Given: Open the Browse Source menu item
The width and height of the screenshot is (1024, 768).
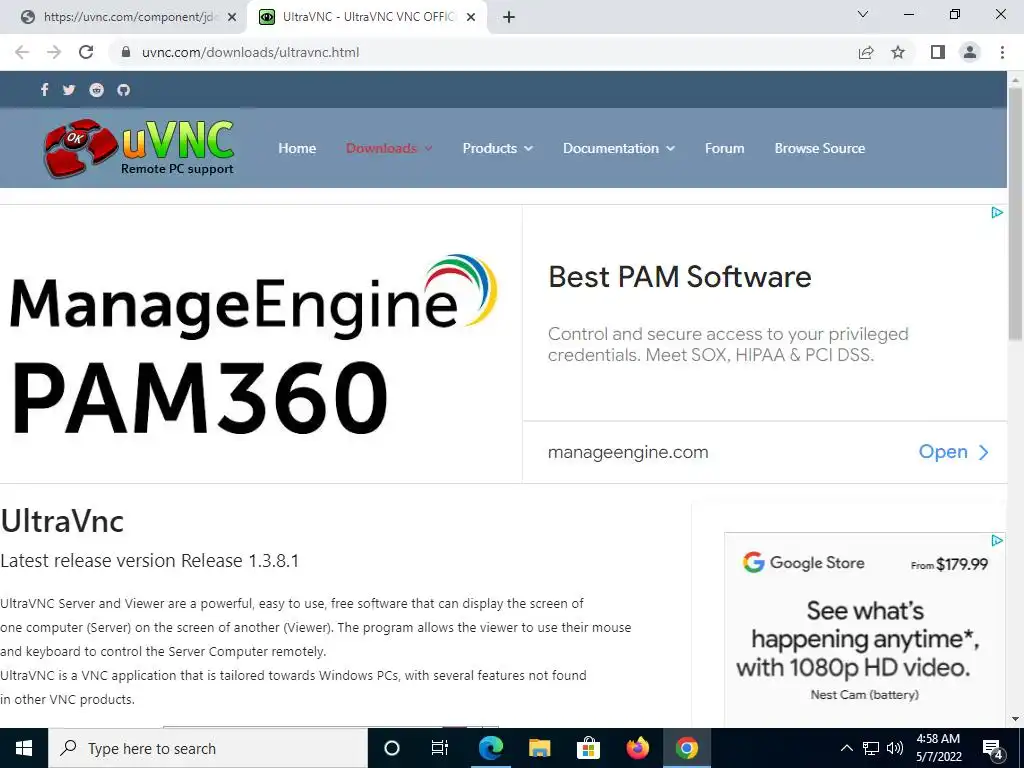Looking at the screenshot, I should (x=820, y=148).
